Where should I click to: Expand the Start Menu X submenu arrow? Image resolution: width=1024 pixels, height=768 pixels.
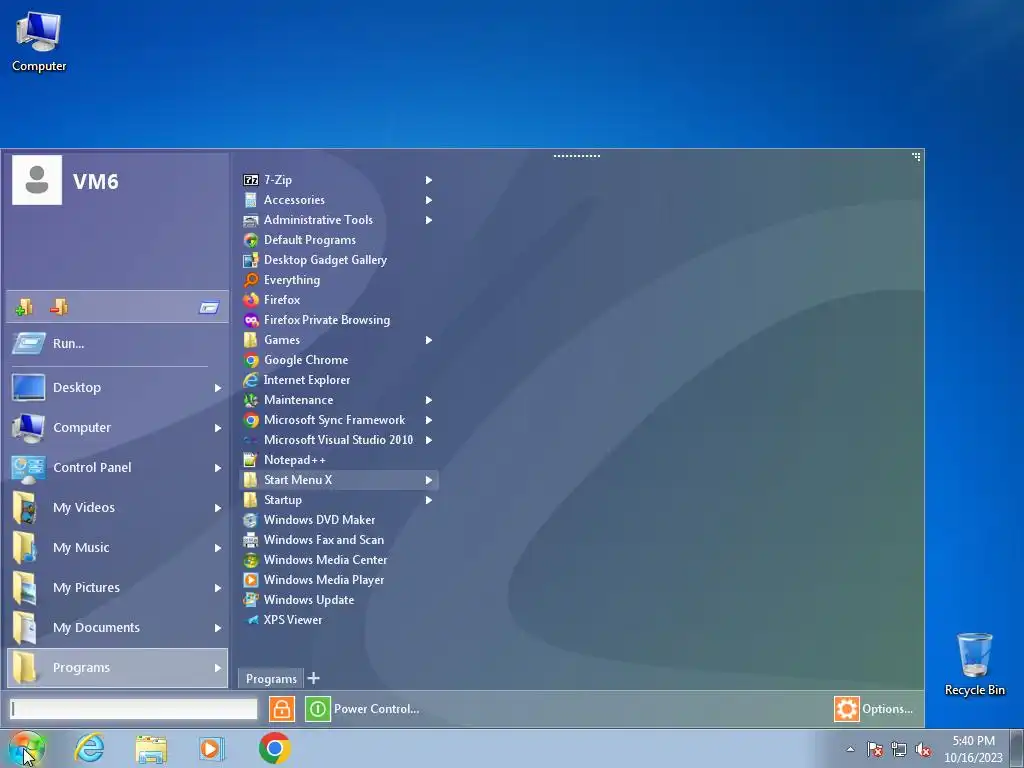tap(429, 480)
